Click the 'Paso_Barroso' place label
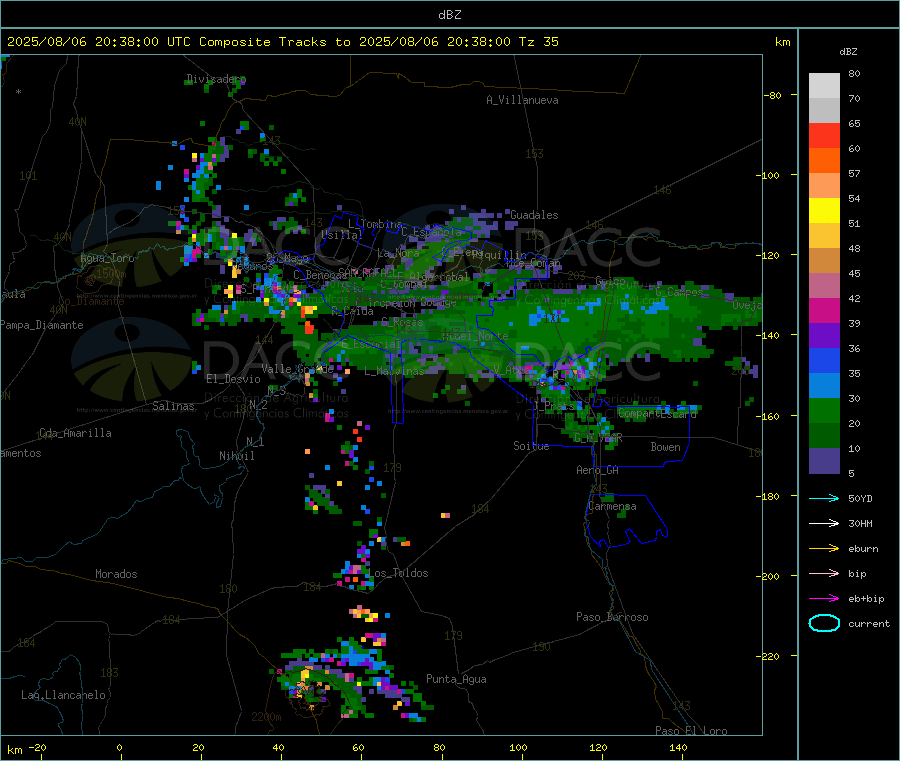 [612, 617]
